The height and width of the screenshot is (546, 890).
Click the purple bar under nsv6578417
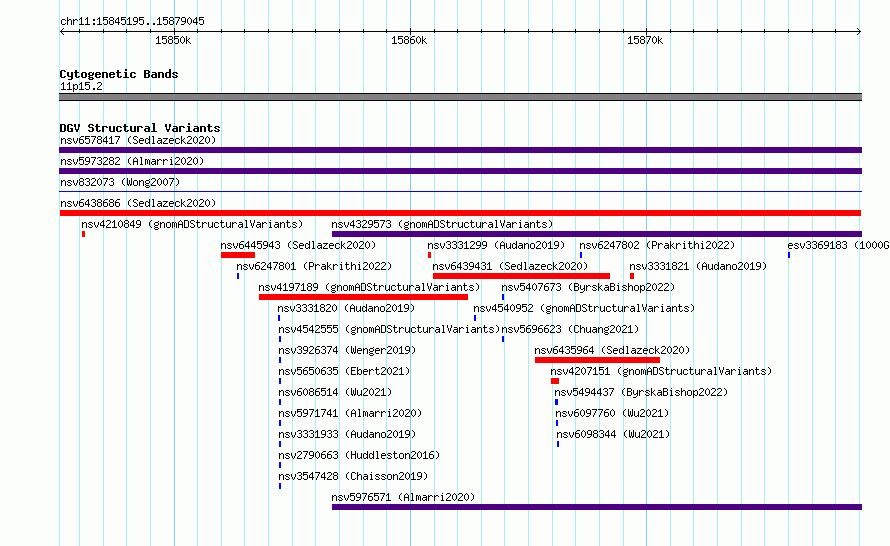pos(460,150)
